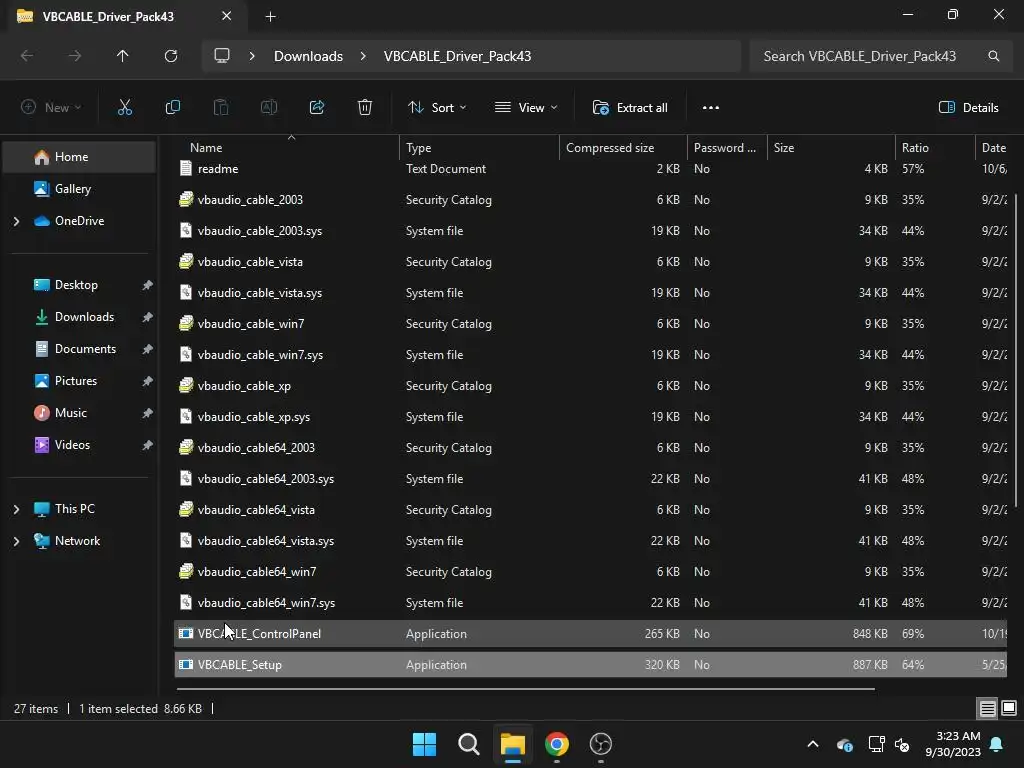The image size is (1024, 768).
Task: Switch to large thumbnails view icon
Action: pyautogui.click(x=1009, y=708)
